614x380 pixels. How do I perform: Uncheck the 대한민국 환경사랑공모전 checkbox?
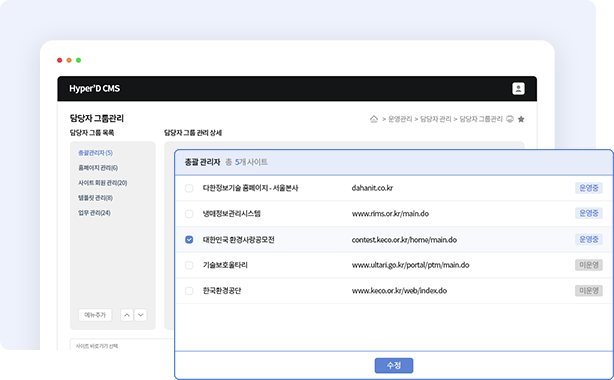(x=189, y=239)
